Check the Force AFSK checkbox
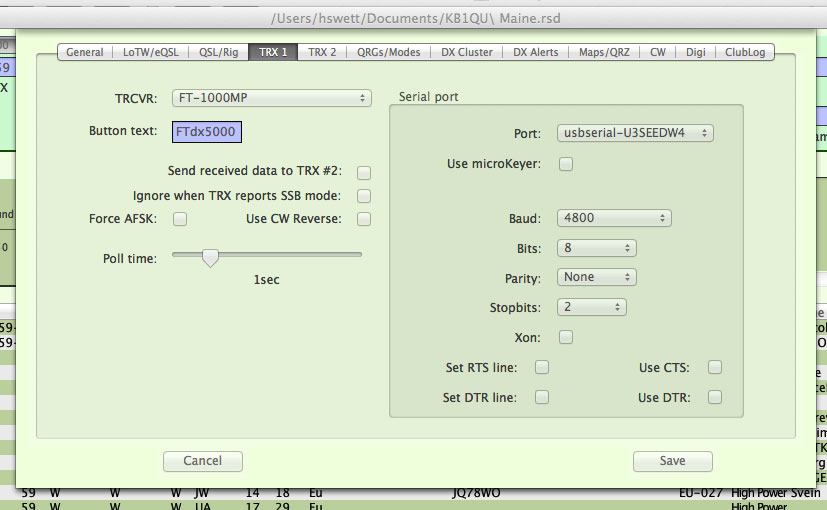The height and width of the screenshot is (510, 827). [x=181, y=219]
